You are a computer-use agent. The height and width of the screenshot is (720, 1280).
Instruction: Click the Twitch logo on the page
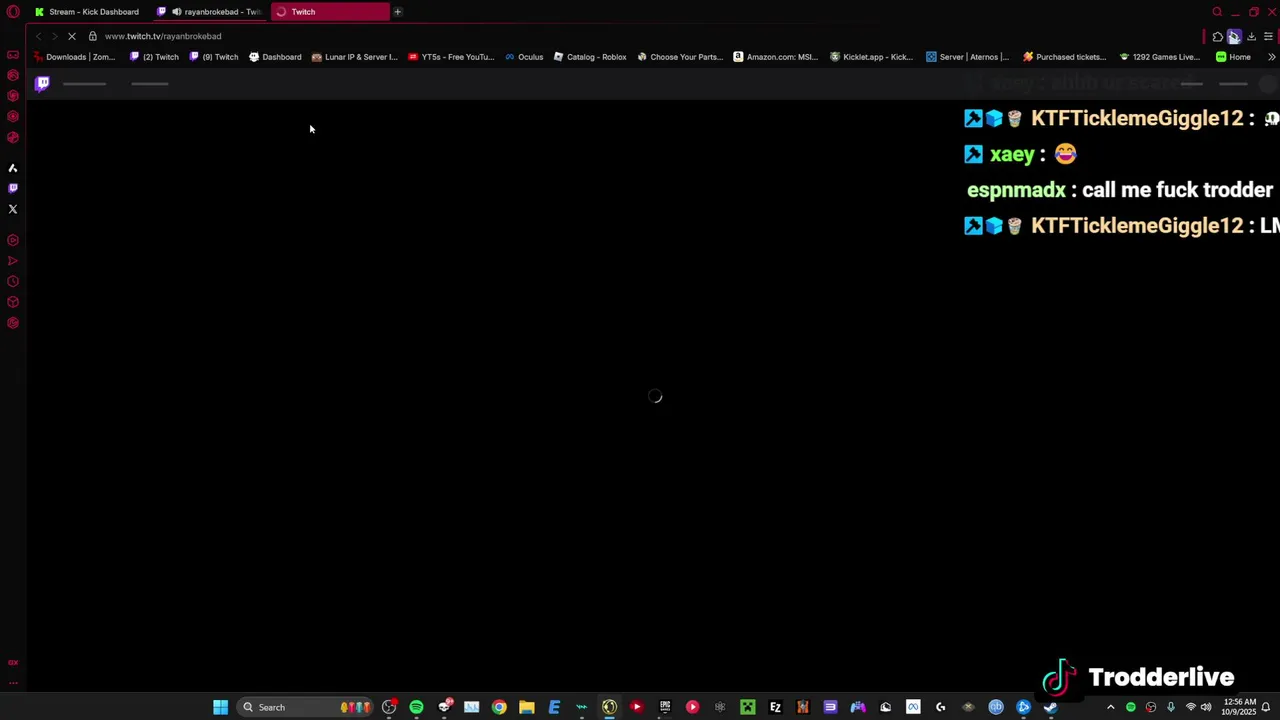[42, 84]
